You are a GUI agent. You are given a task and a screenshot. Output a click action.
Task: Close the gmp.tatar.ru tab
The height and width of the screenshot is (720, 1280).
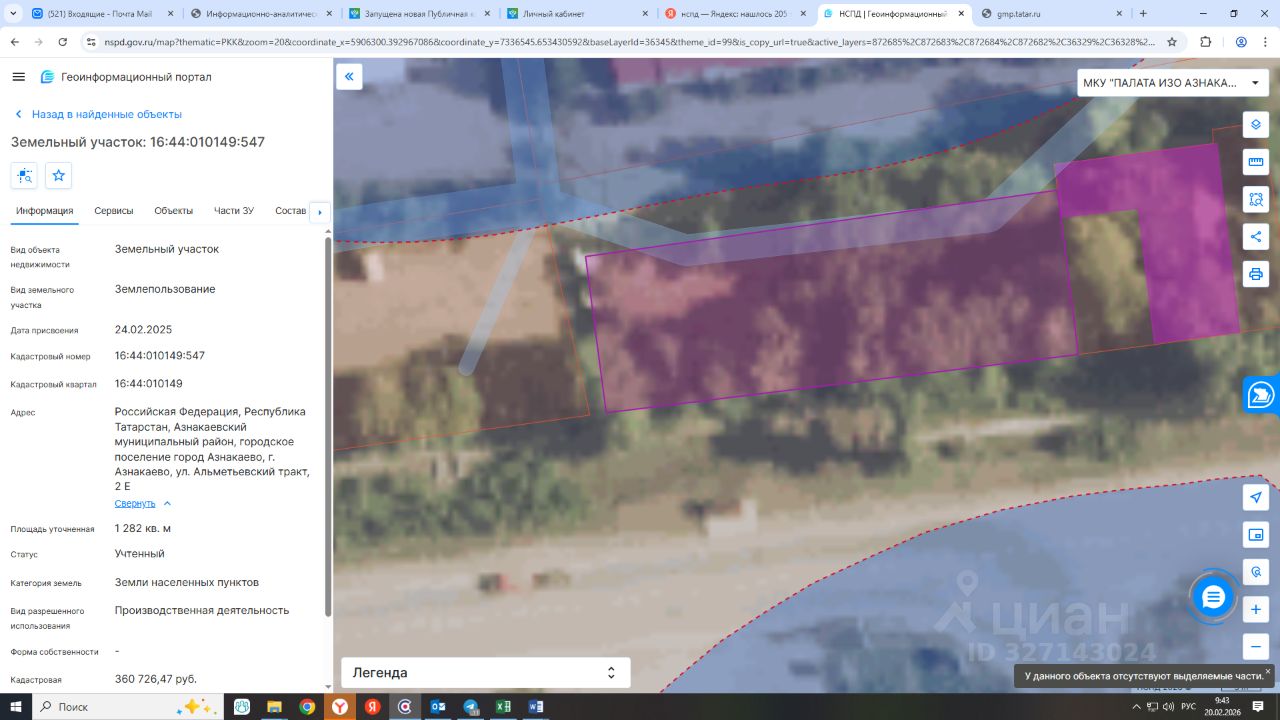coord(1118,14)
